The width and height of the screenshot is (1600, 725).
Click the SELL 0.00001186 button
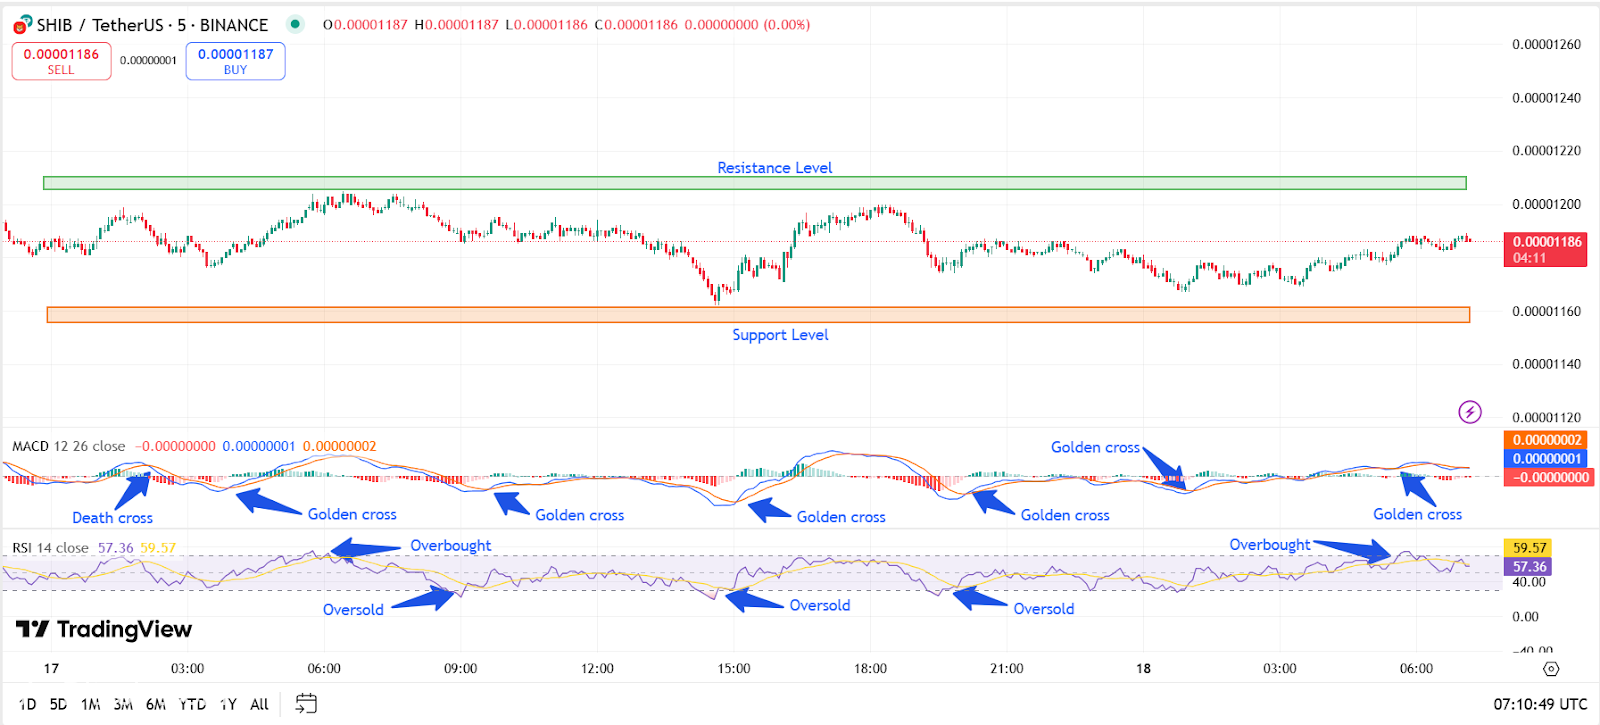tap(61, 61)
